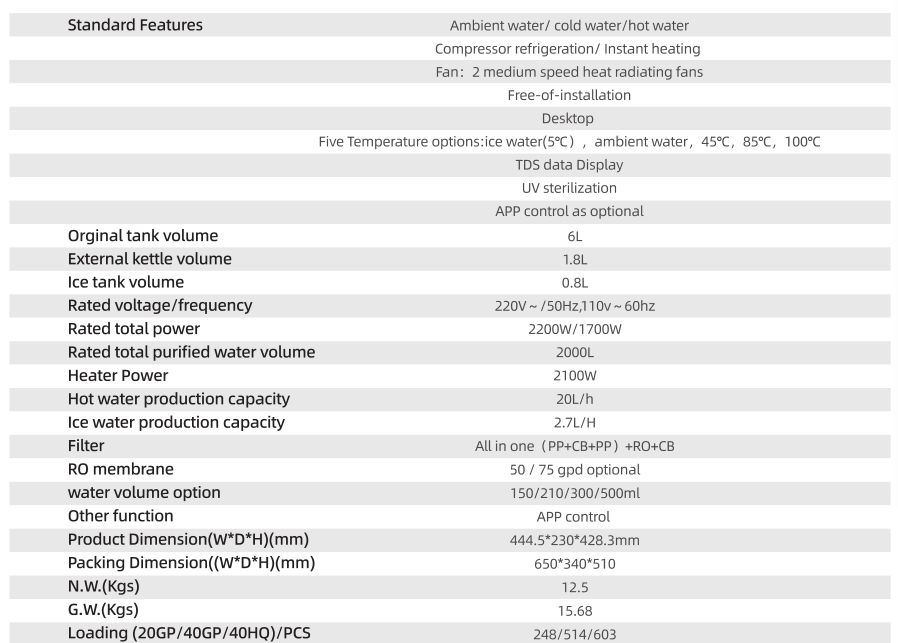
Task: Click Rated total purified water volume
Action: 191,352
